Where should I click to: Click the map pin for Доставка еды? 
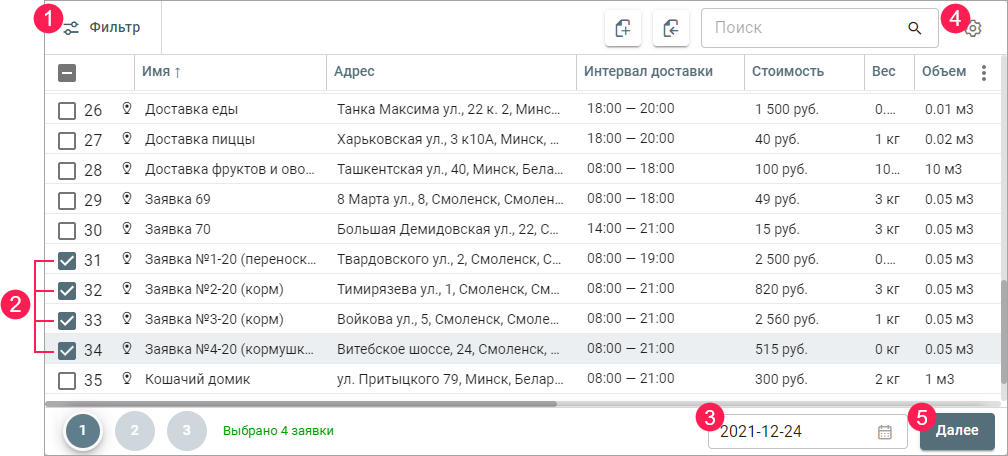pos(127,108)
